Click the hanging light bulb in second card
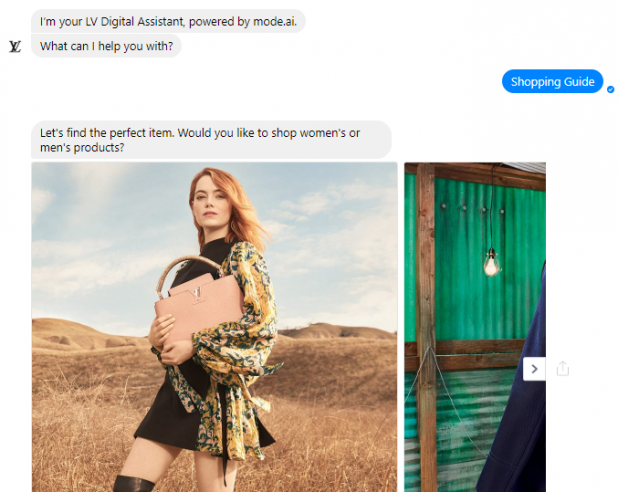 point(491,263)
